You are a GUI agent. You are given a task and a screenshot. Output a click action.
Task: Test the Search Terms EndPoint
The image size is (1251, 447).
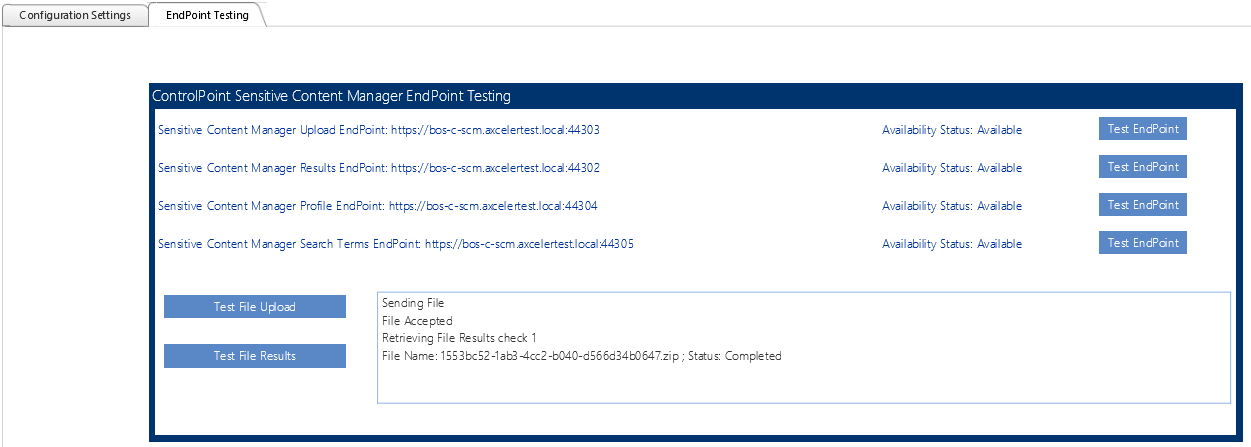(x=1142, y=243)
